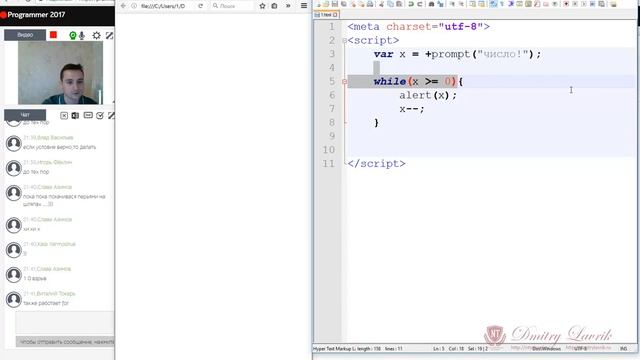The image size is (640, 360).
Task: Click the presenter webcam video thumbnail
Action: coord(60,73)
